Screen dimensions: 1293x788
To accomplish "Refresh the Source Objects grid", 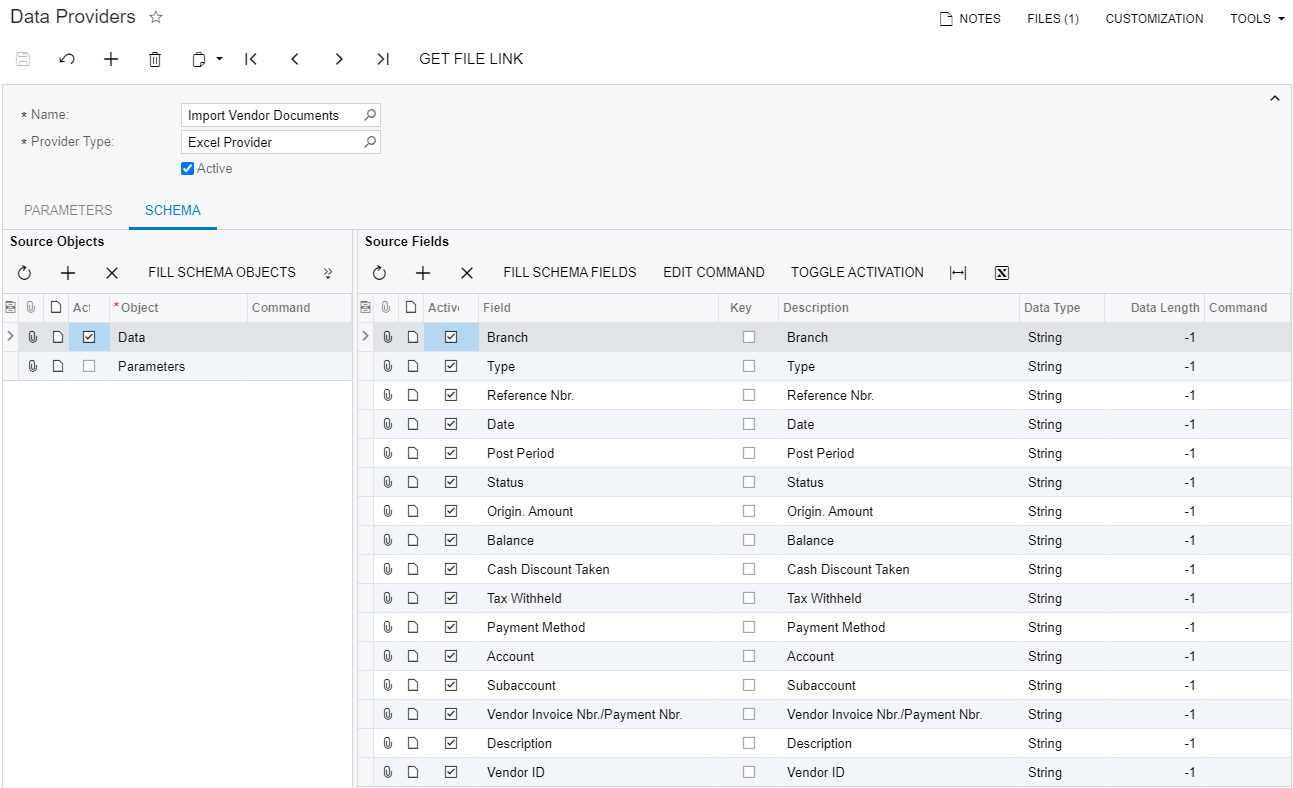I will pos(25,273).
